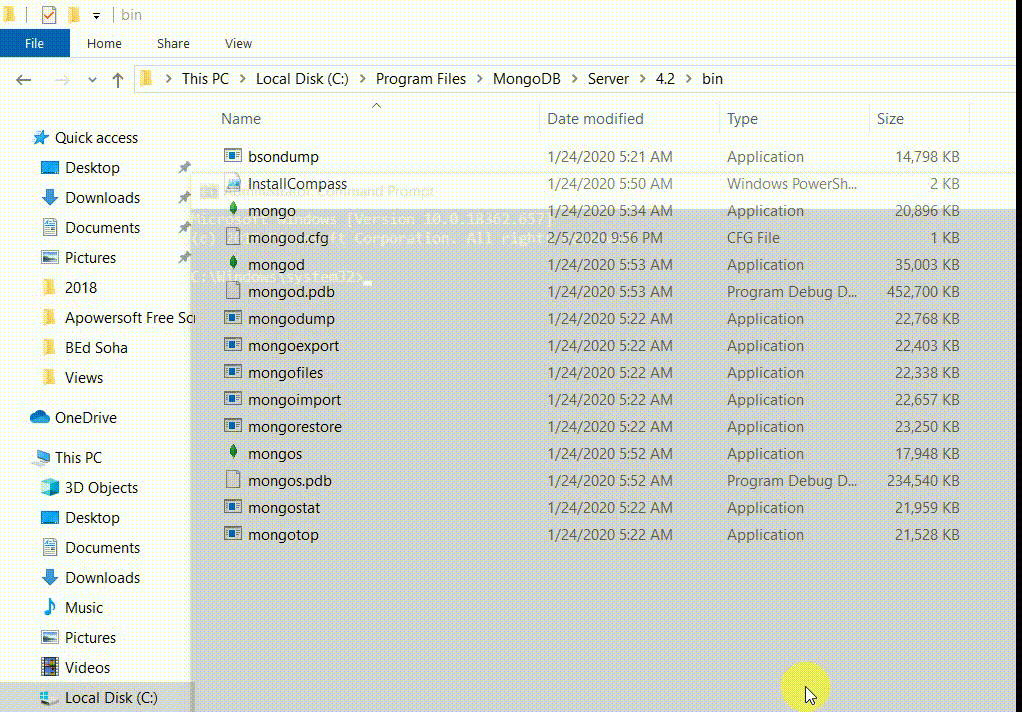Click the mongod.cfg file icon

tap(231, 237)
